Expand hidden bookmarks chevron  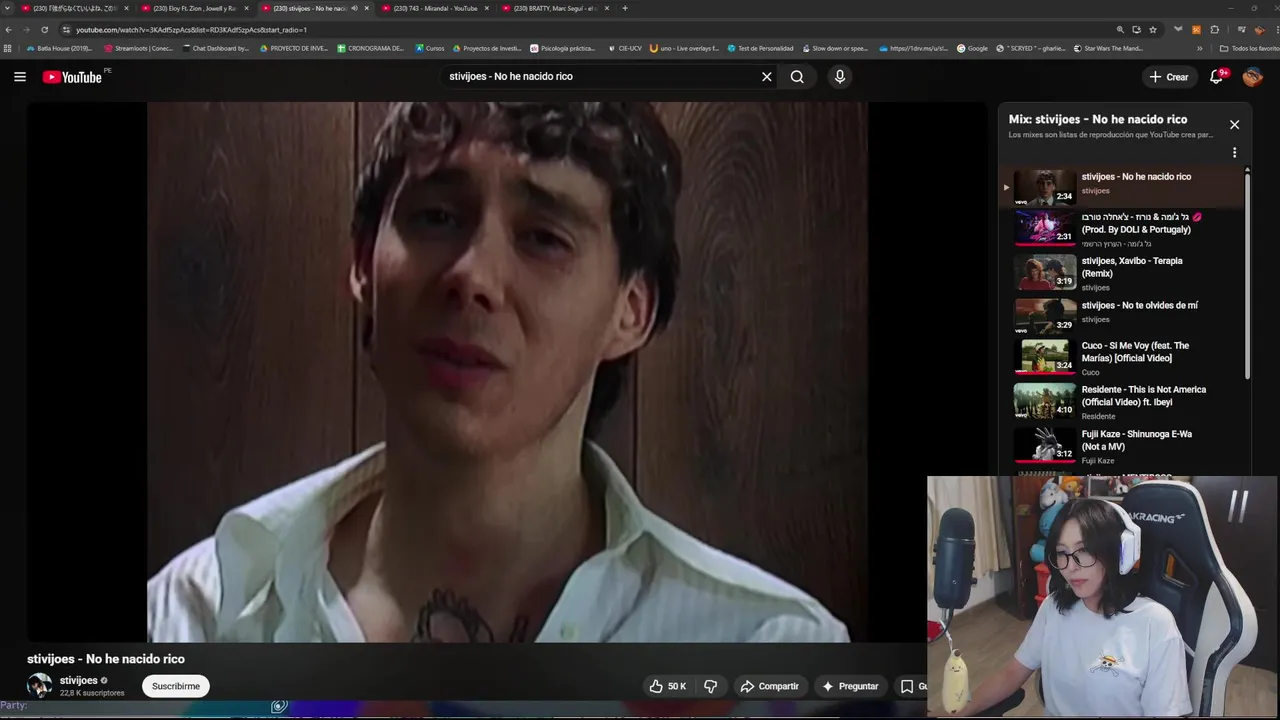1200,48
